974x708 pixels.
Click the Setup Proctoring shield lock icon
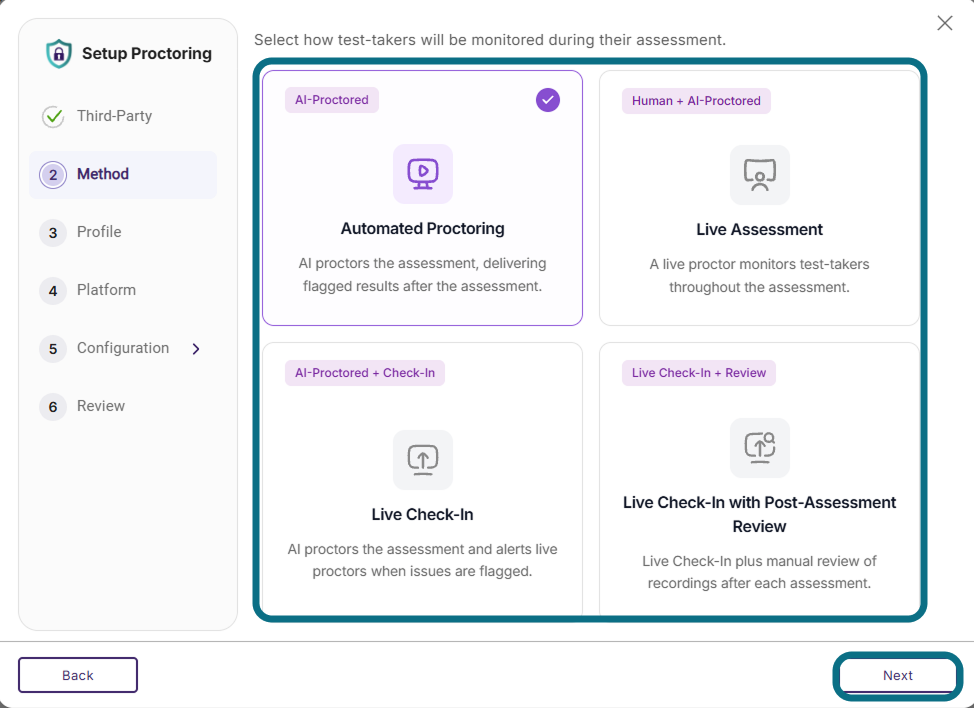pyautogui.click(x=59, y=53)
